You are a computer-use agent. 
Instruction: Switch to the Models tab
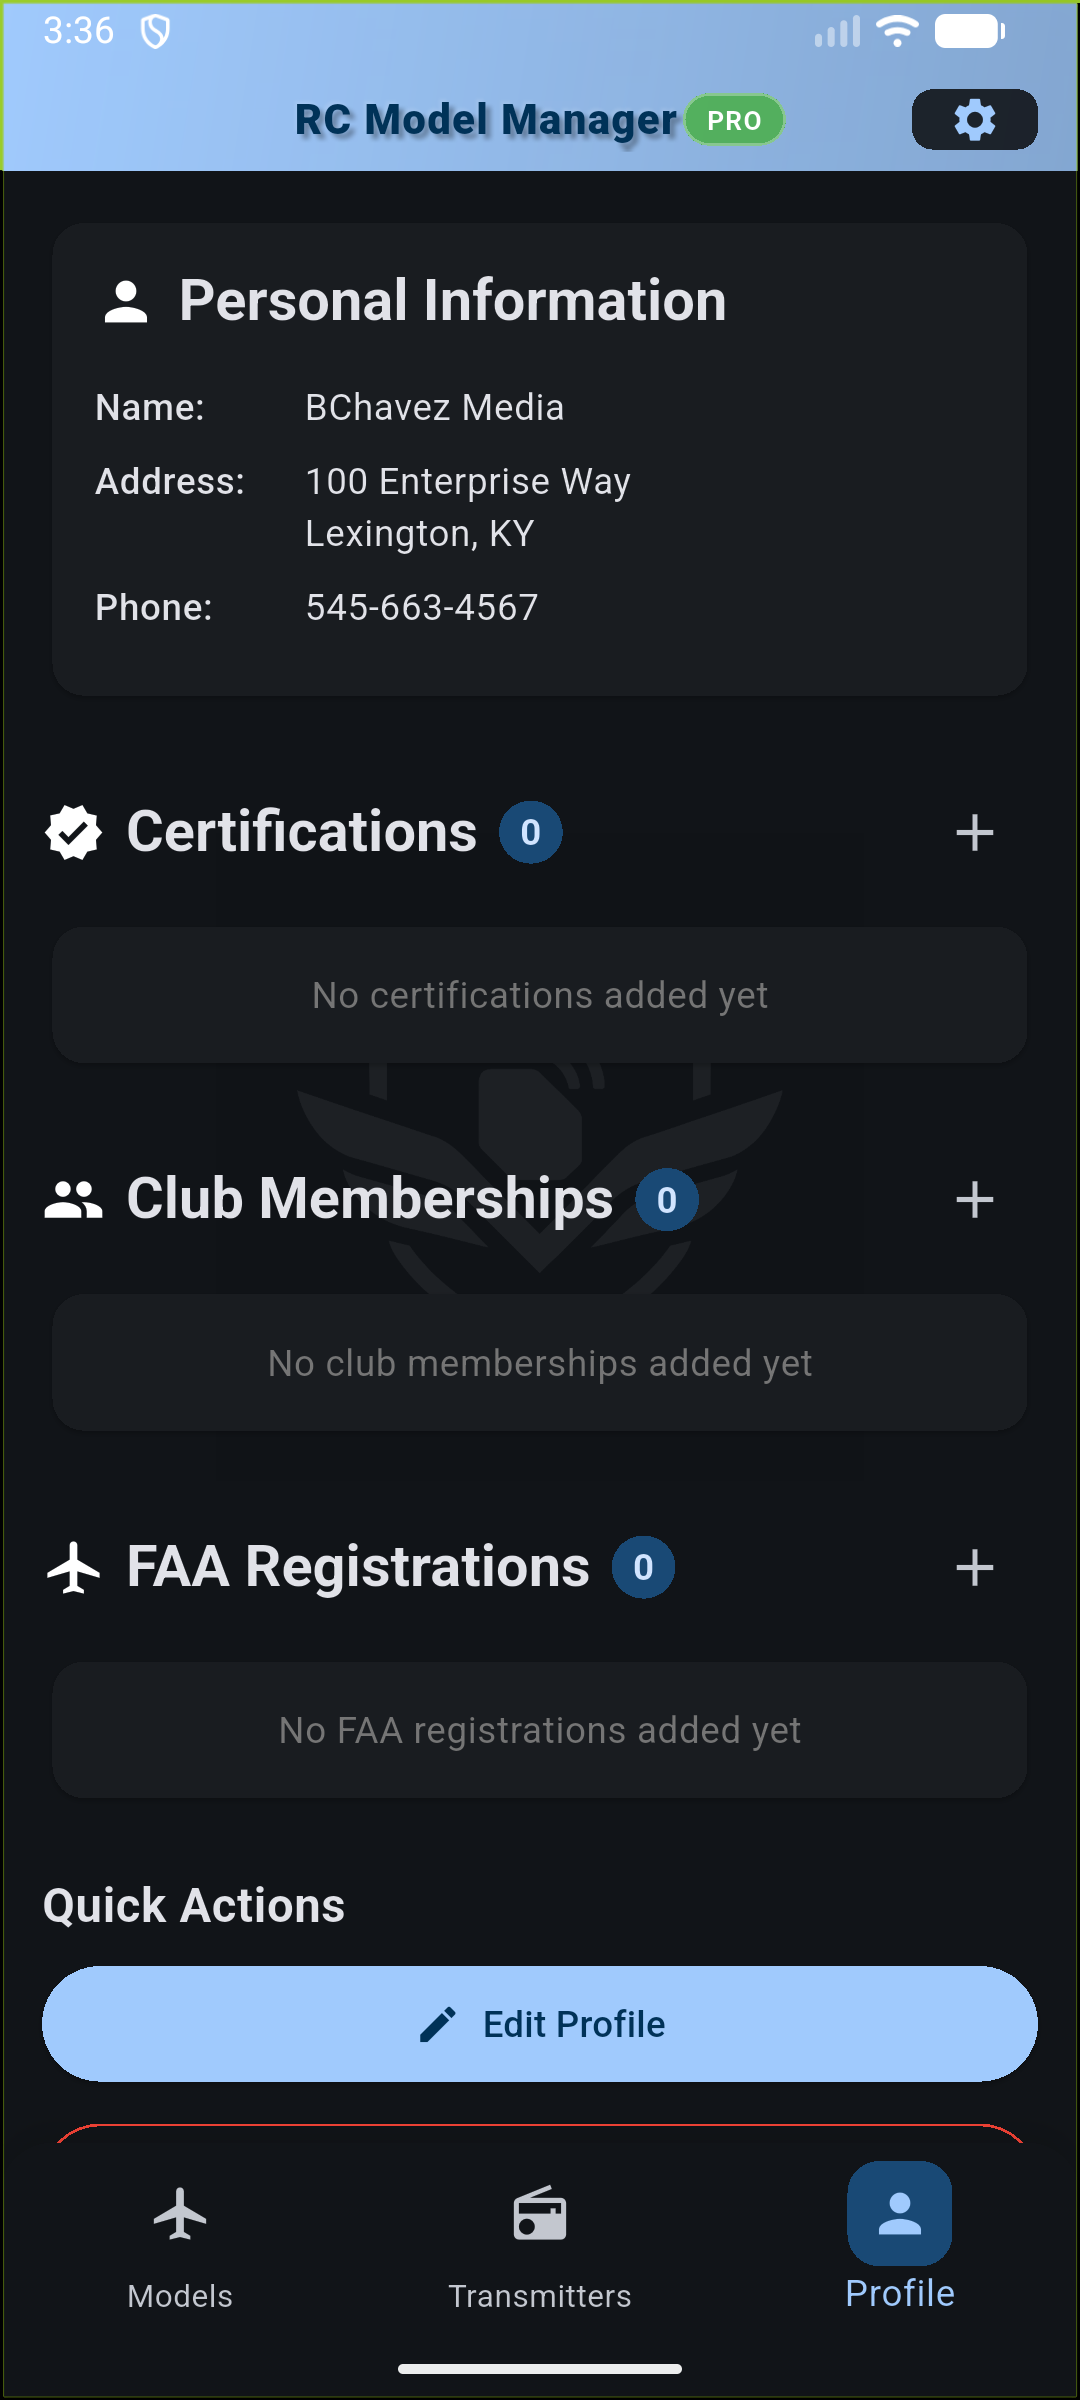pyautogui.click(x=180, y=2240)
